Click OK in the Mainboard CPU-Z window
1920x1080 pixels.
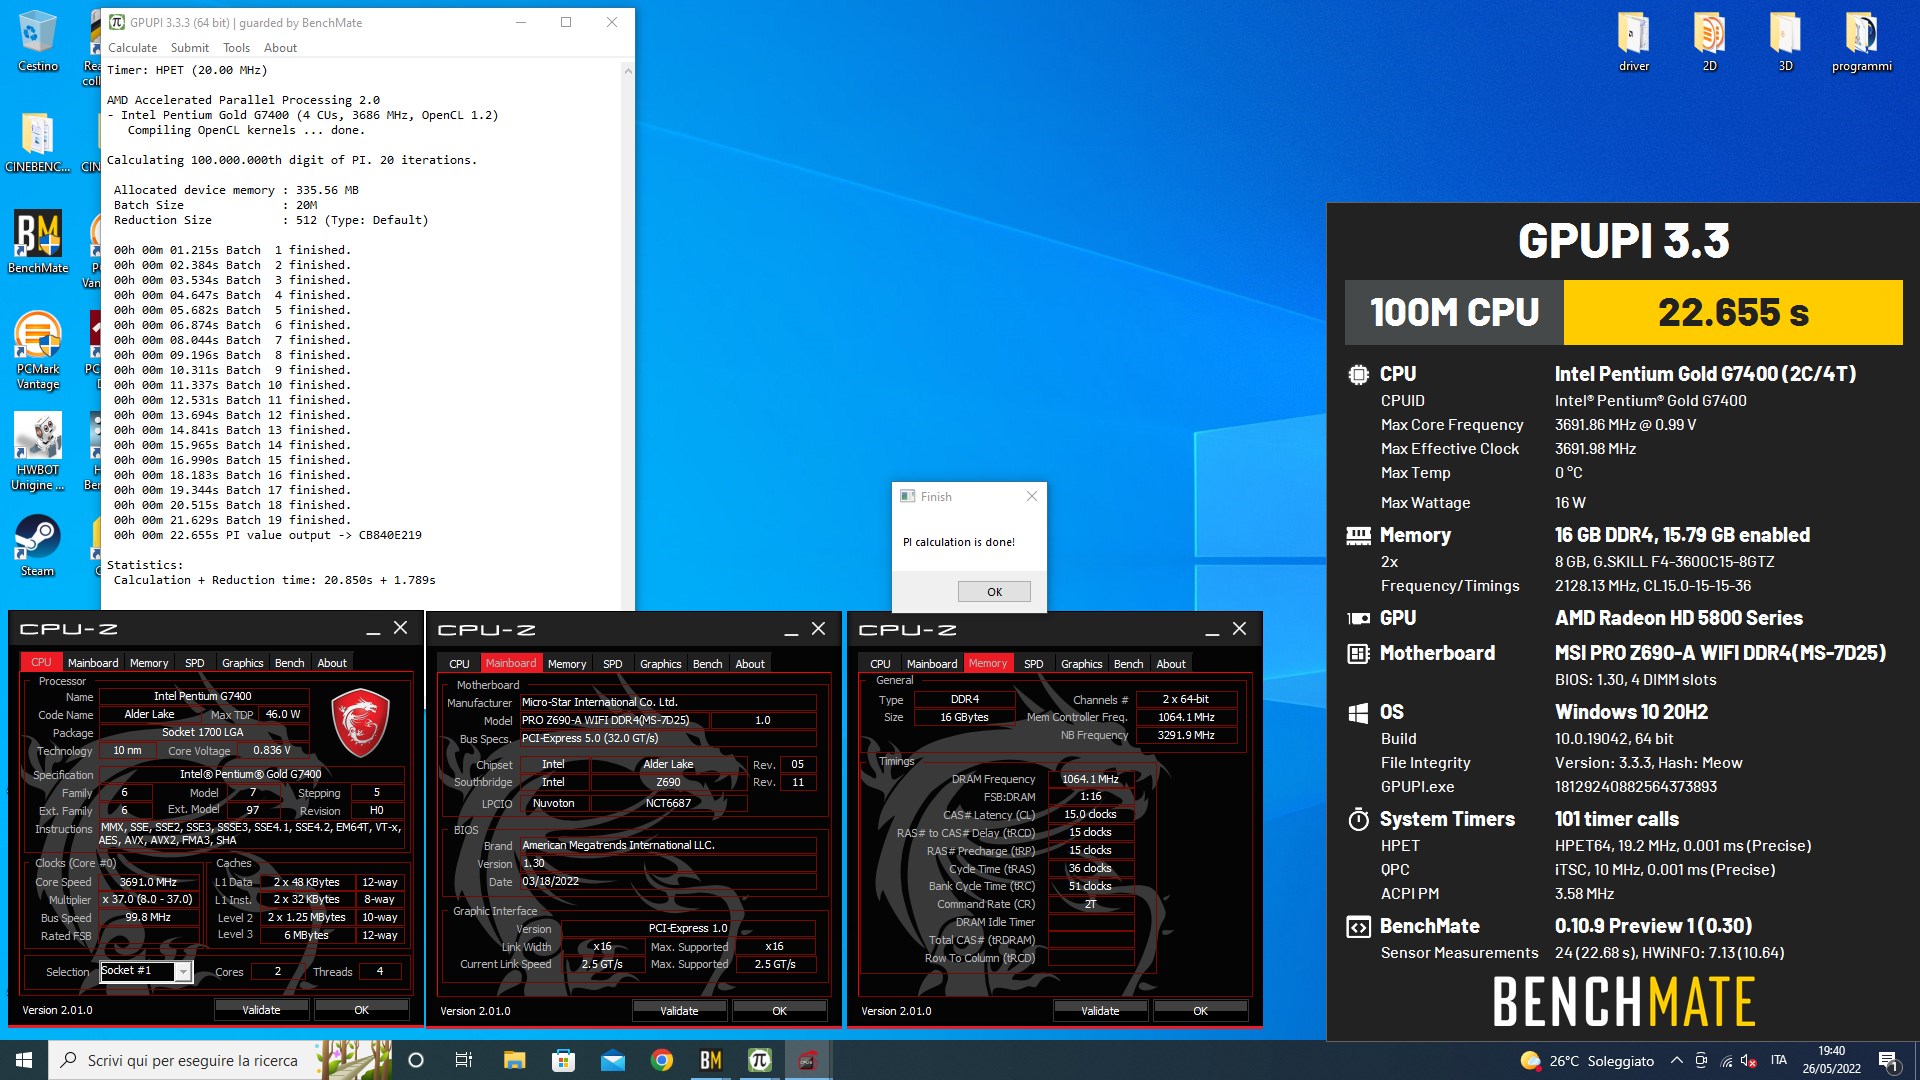pos(780,1011)
